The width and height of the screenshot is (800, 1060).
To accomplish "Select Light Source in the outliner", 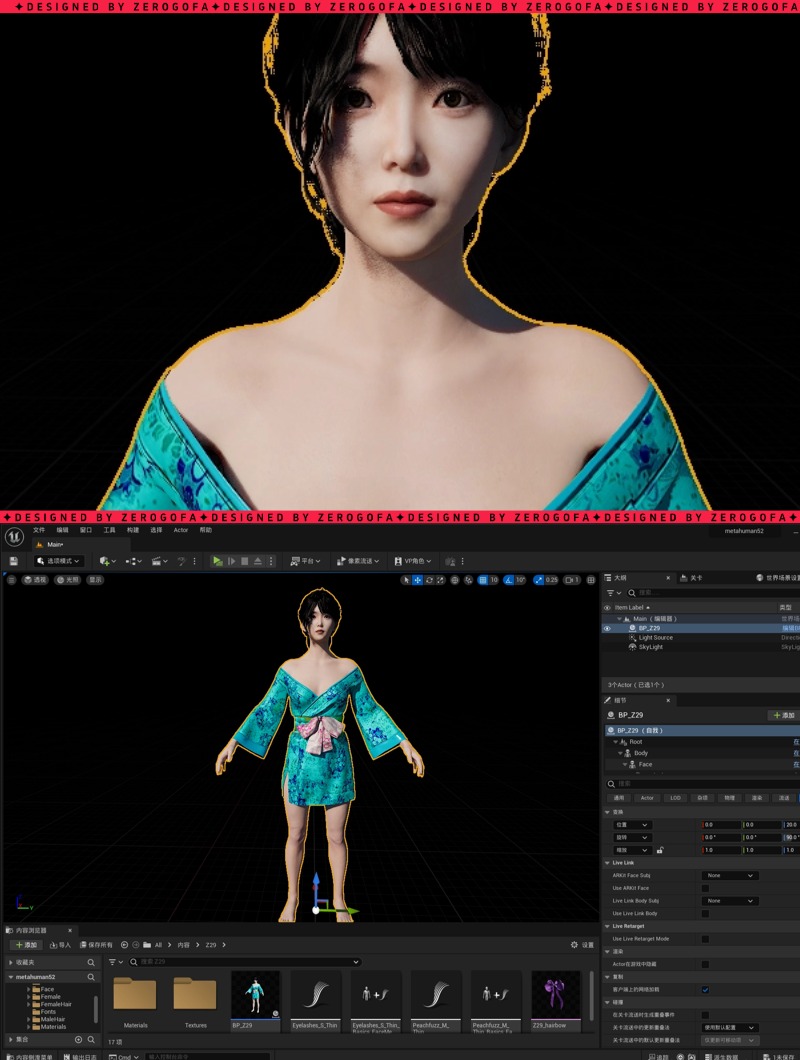I will pos(656,637).
